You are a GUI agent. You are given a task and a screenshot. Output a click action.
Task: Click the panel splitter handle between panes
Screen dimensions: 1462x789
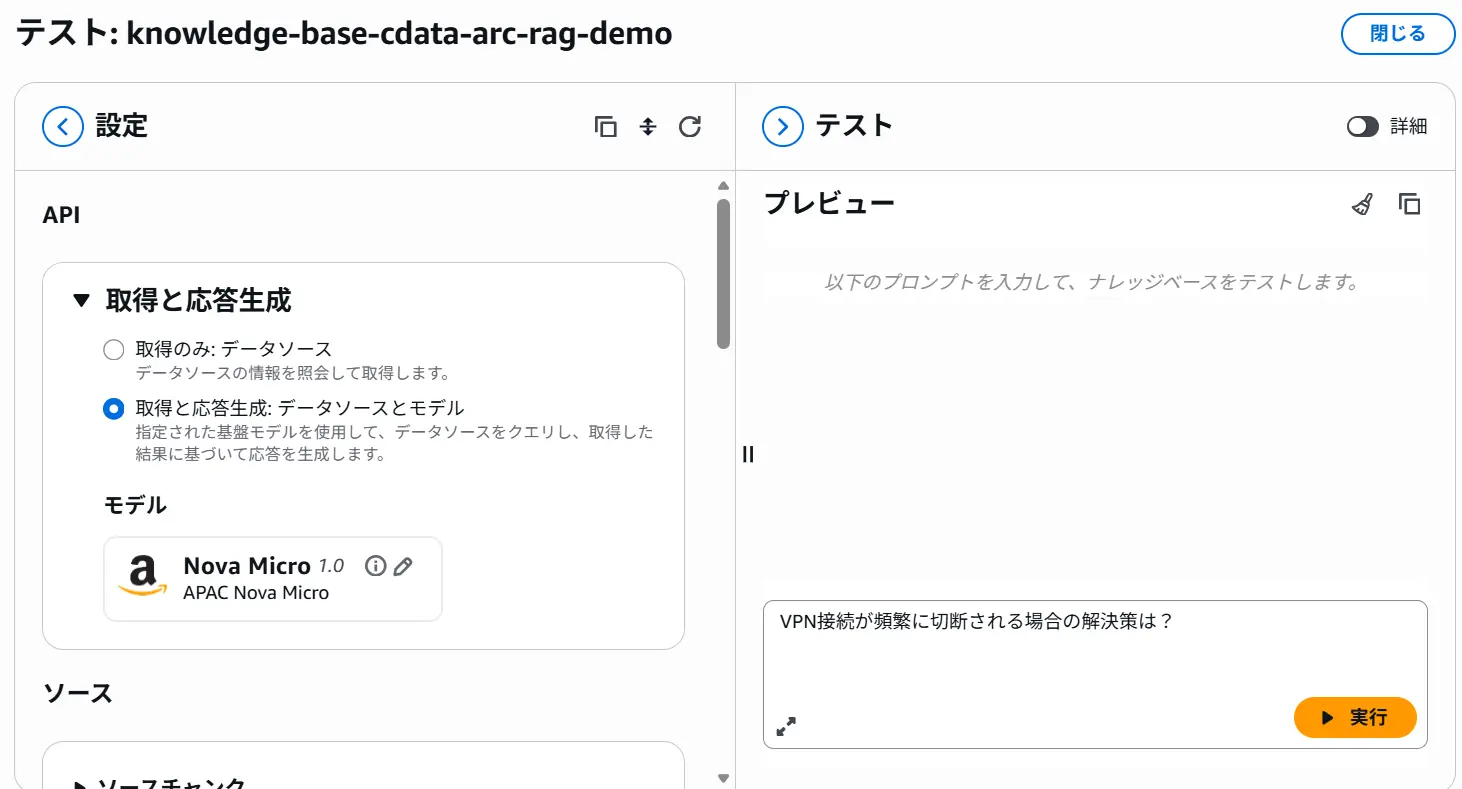748,454
